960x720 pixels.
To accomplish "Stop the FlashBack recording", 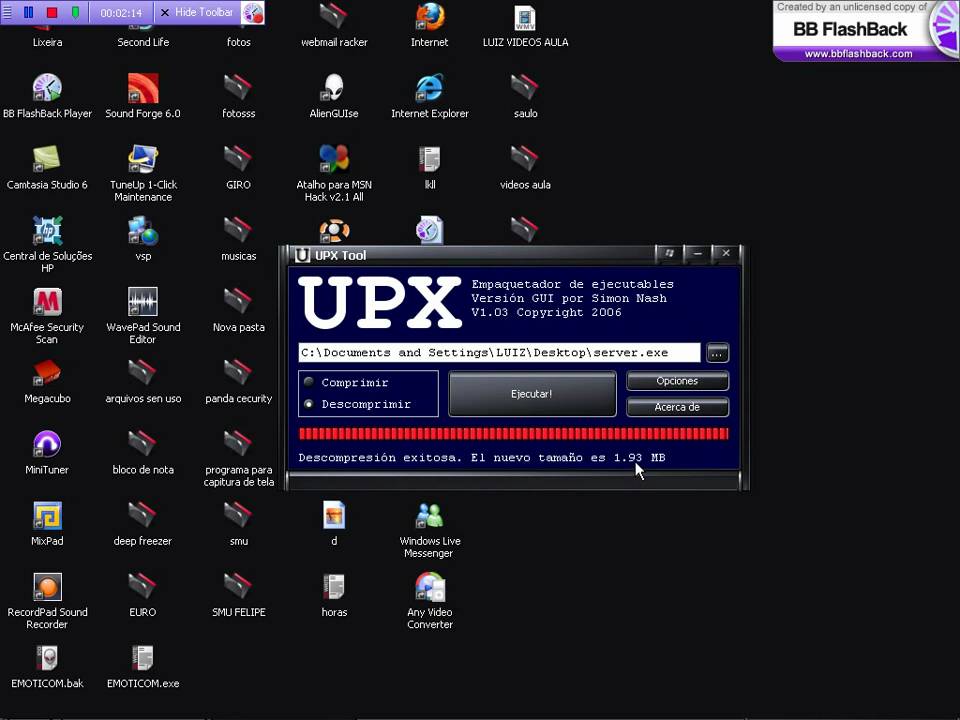I will 52,12.
